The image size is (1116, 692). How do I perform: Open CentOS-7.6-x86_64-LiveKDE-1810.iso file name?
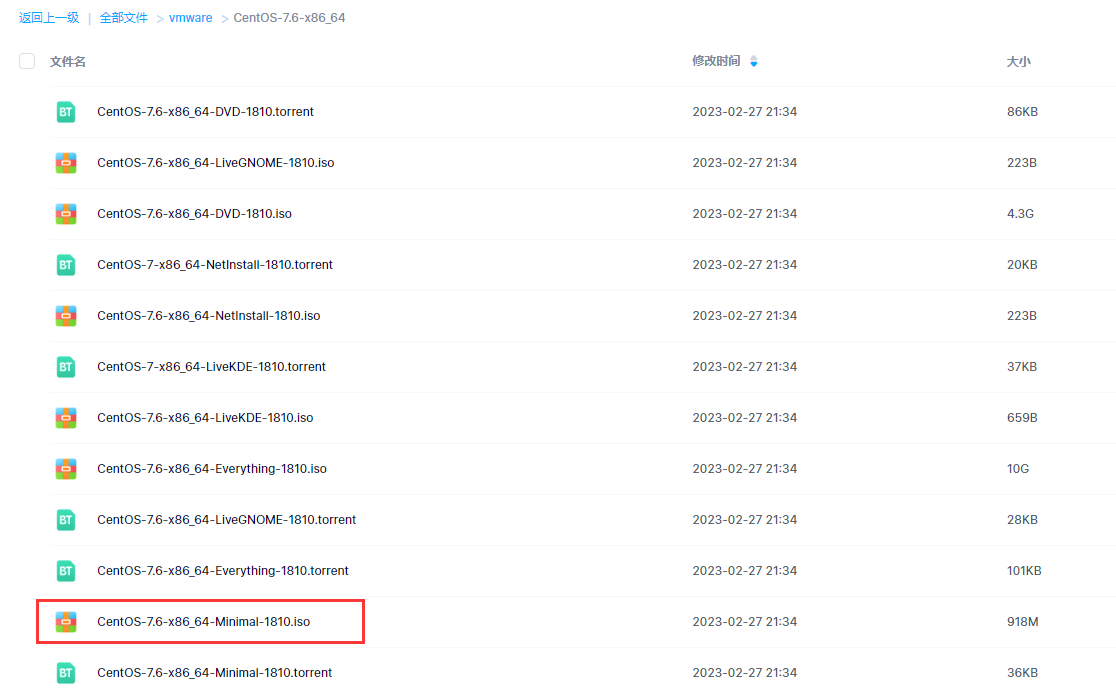coord(205,418)
